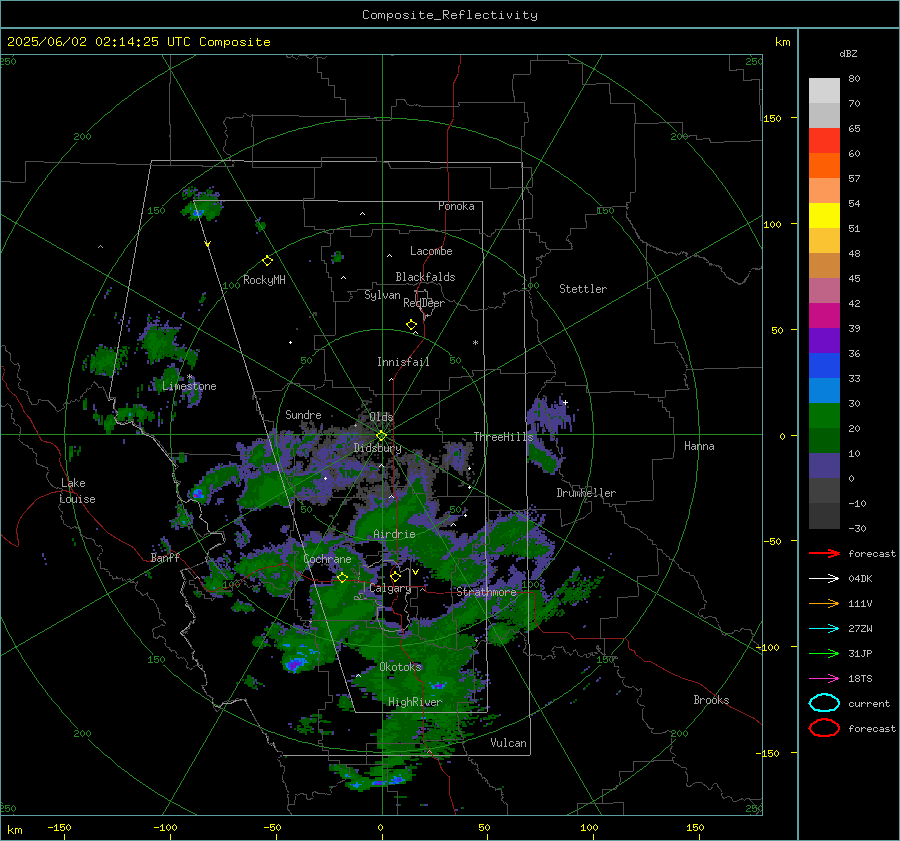Click the 100 tick label on right axis
This screenshot has height=841, width=900.
pos(772,224)
